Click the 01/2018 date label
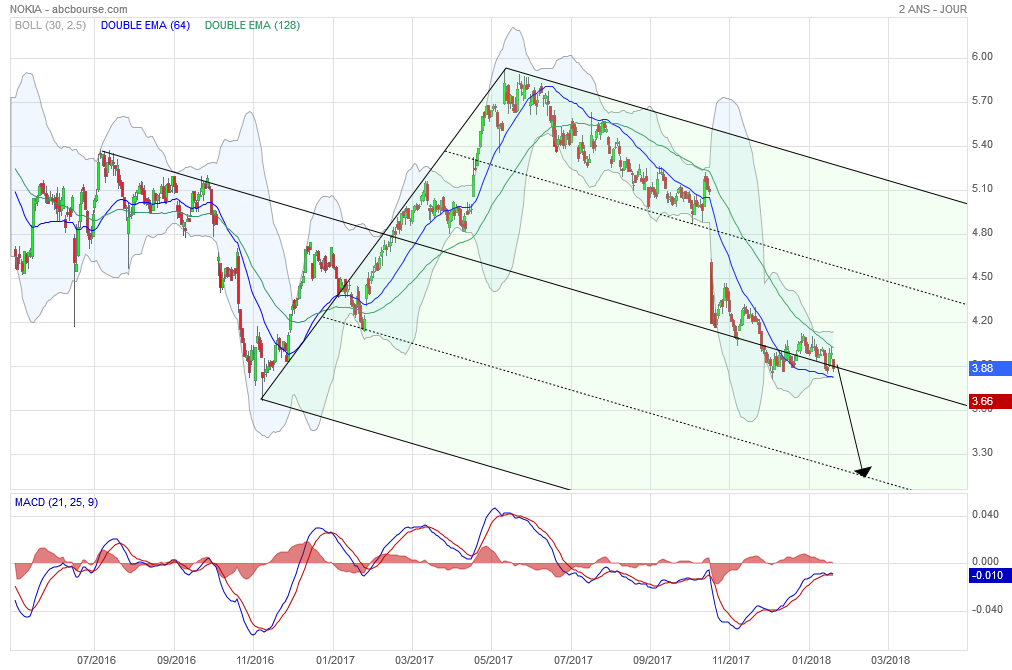The image size is (1012, 670). (x=811, y=660)
